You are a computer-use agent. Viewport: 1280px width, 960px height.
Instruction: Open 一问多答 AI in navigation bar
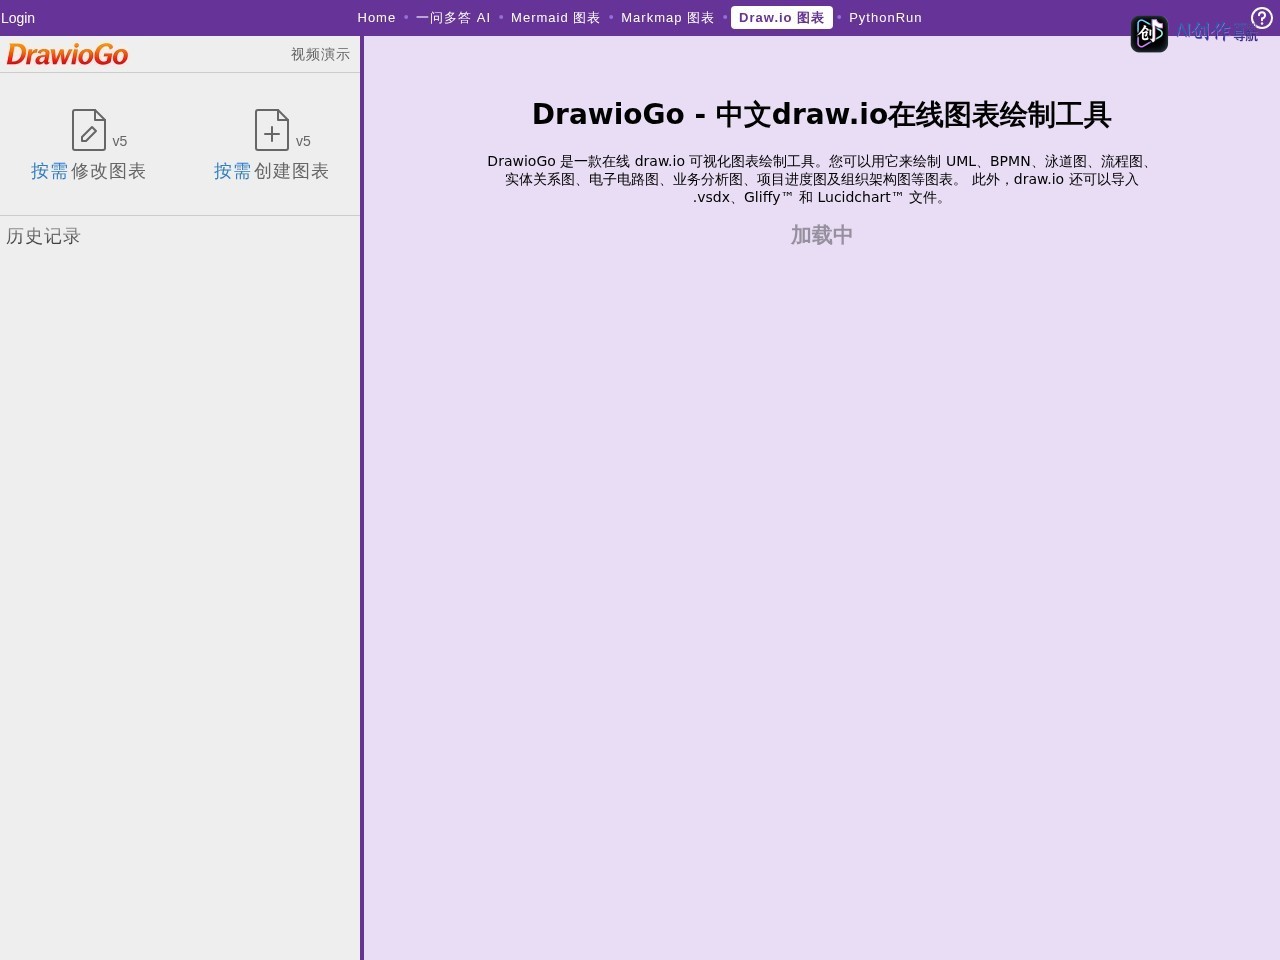point(453,17)
